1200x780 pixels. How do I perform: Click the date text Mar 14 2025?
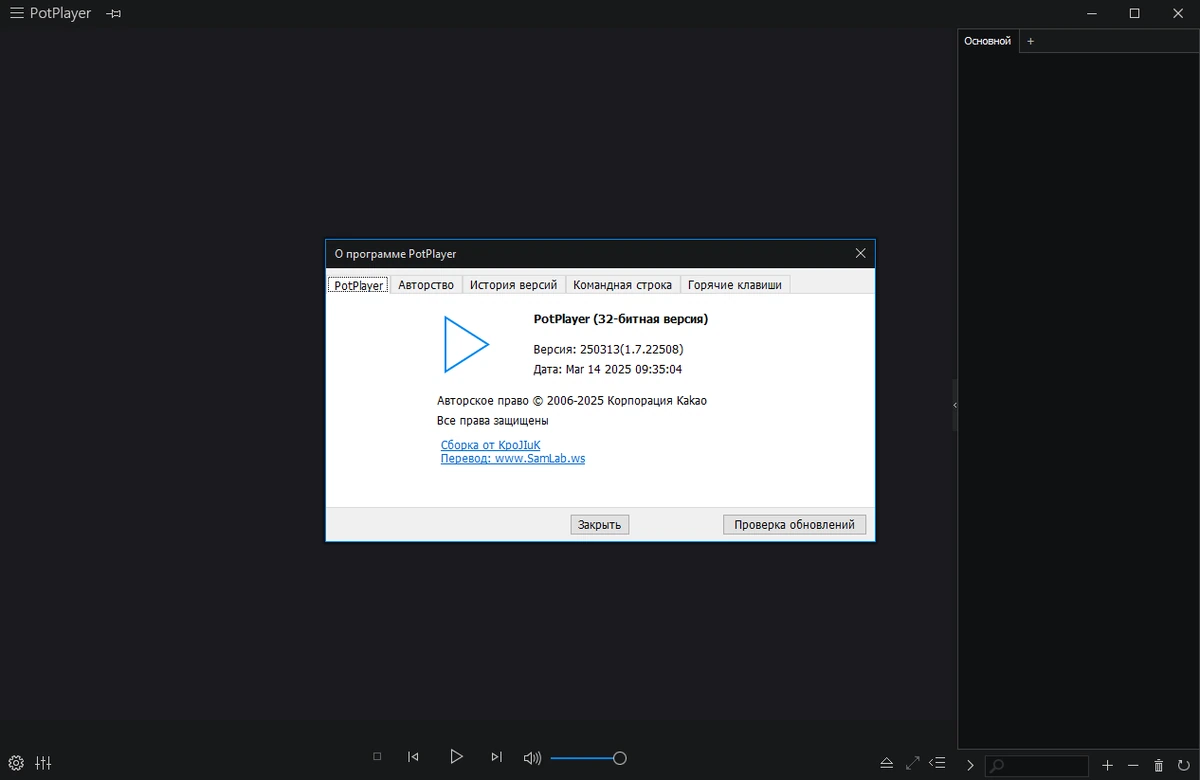coord(607,369)
